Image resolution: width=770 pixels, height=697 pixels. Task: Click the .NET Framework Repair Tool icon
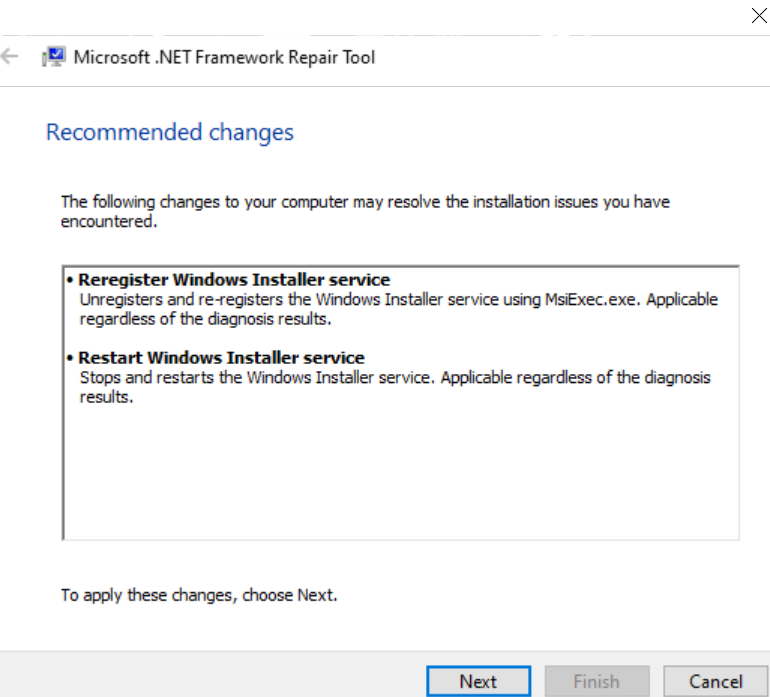point(54,57)
